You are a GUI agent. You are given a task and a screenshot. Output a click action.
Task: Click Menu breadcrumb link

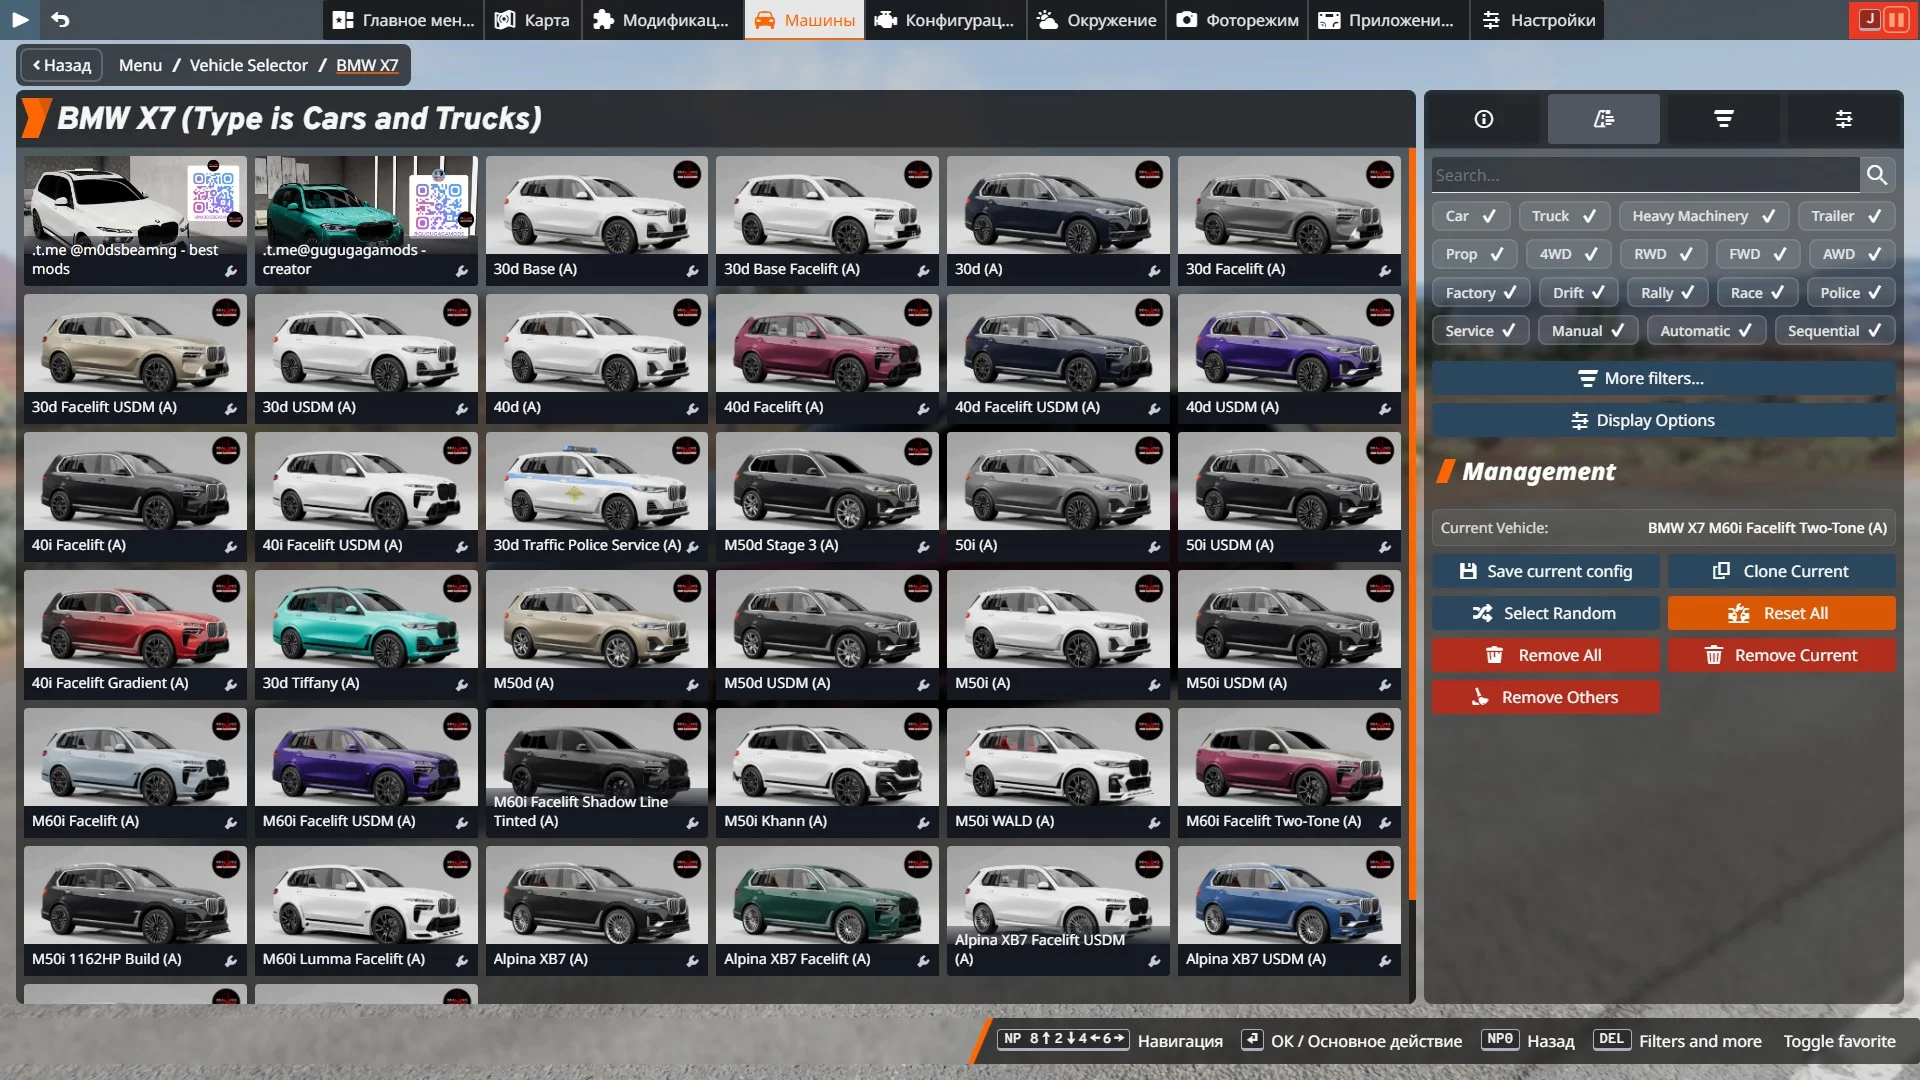(140, 65)
